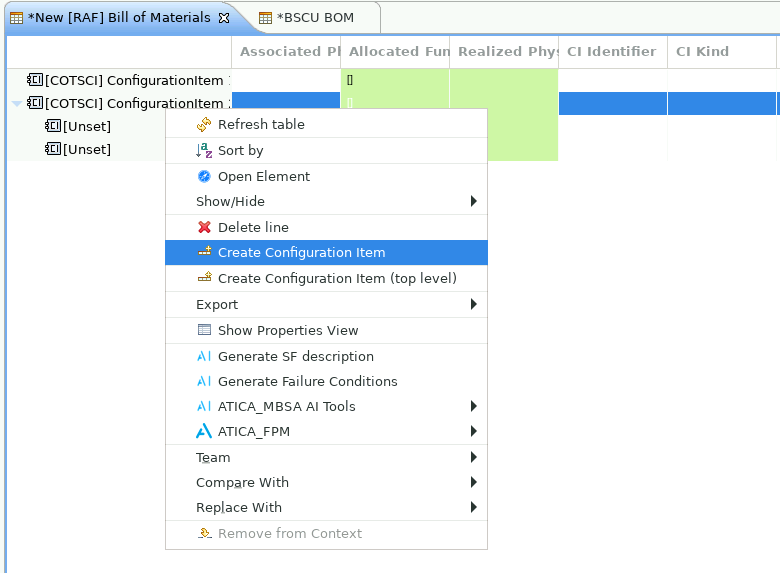The height and width of the screenshot is (573, 780).
Task: Switch to the BSCU BOM tab
Action: 314,18
